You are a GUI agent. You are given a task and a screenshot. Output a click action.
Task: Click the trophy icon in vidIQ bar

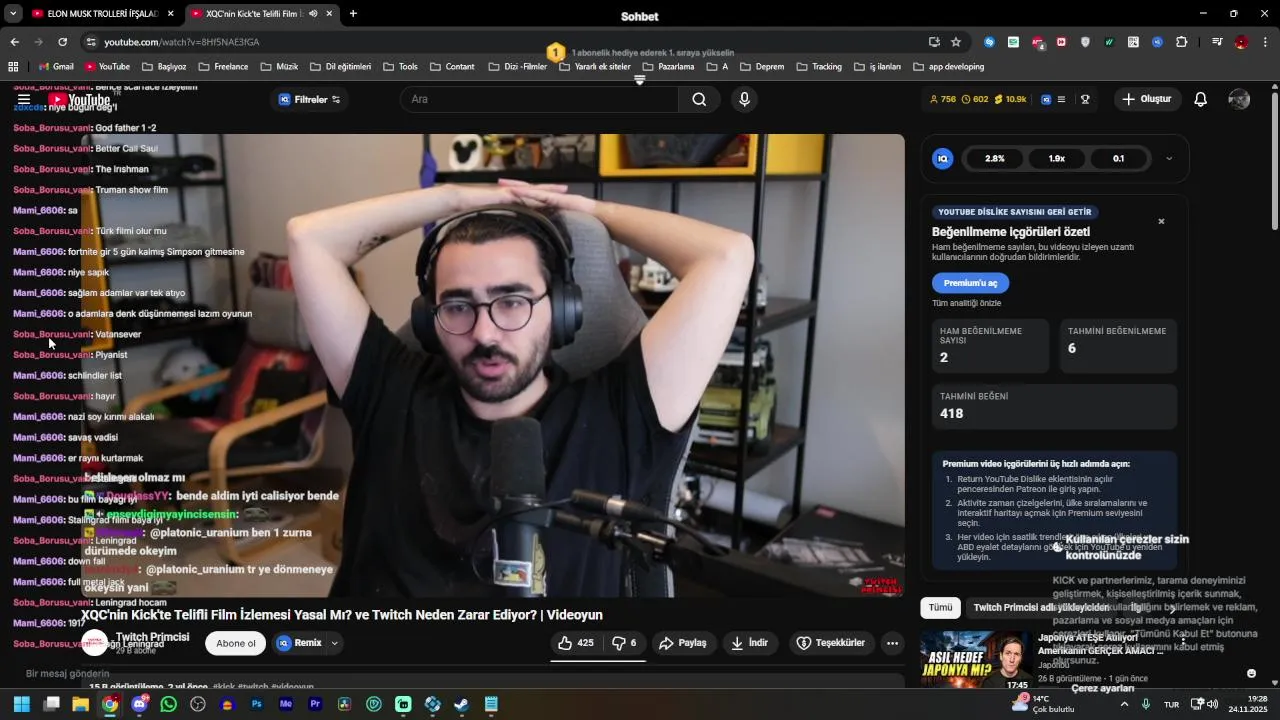(1085, 99)
